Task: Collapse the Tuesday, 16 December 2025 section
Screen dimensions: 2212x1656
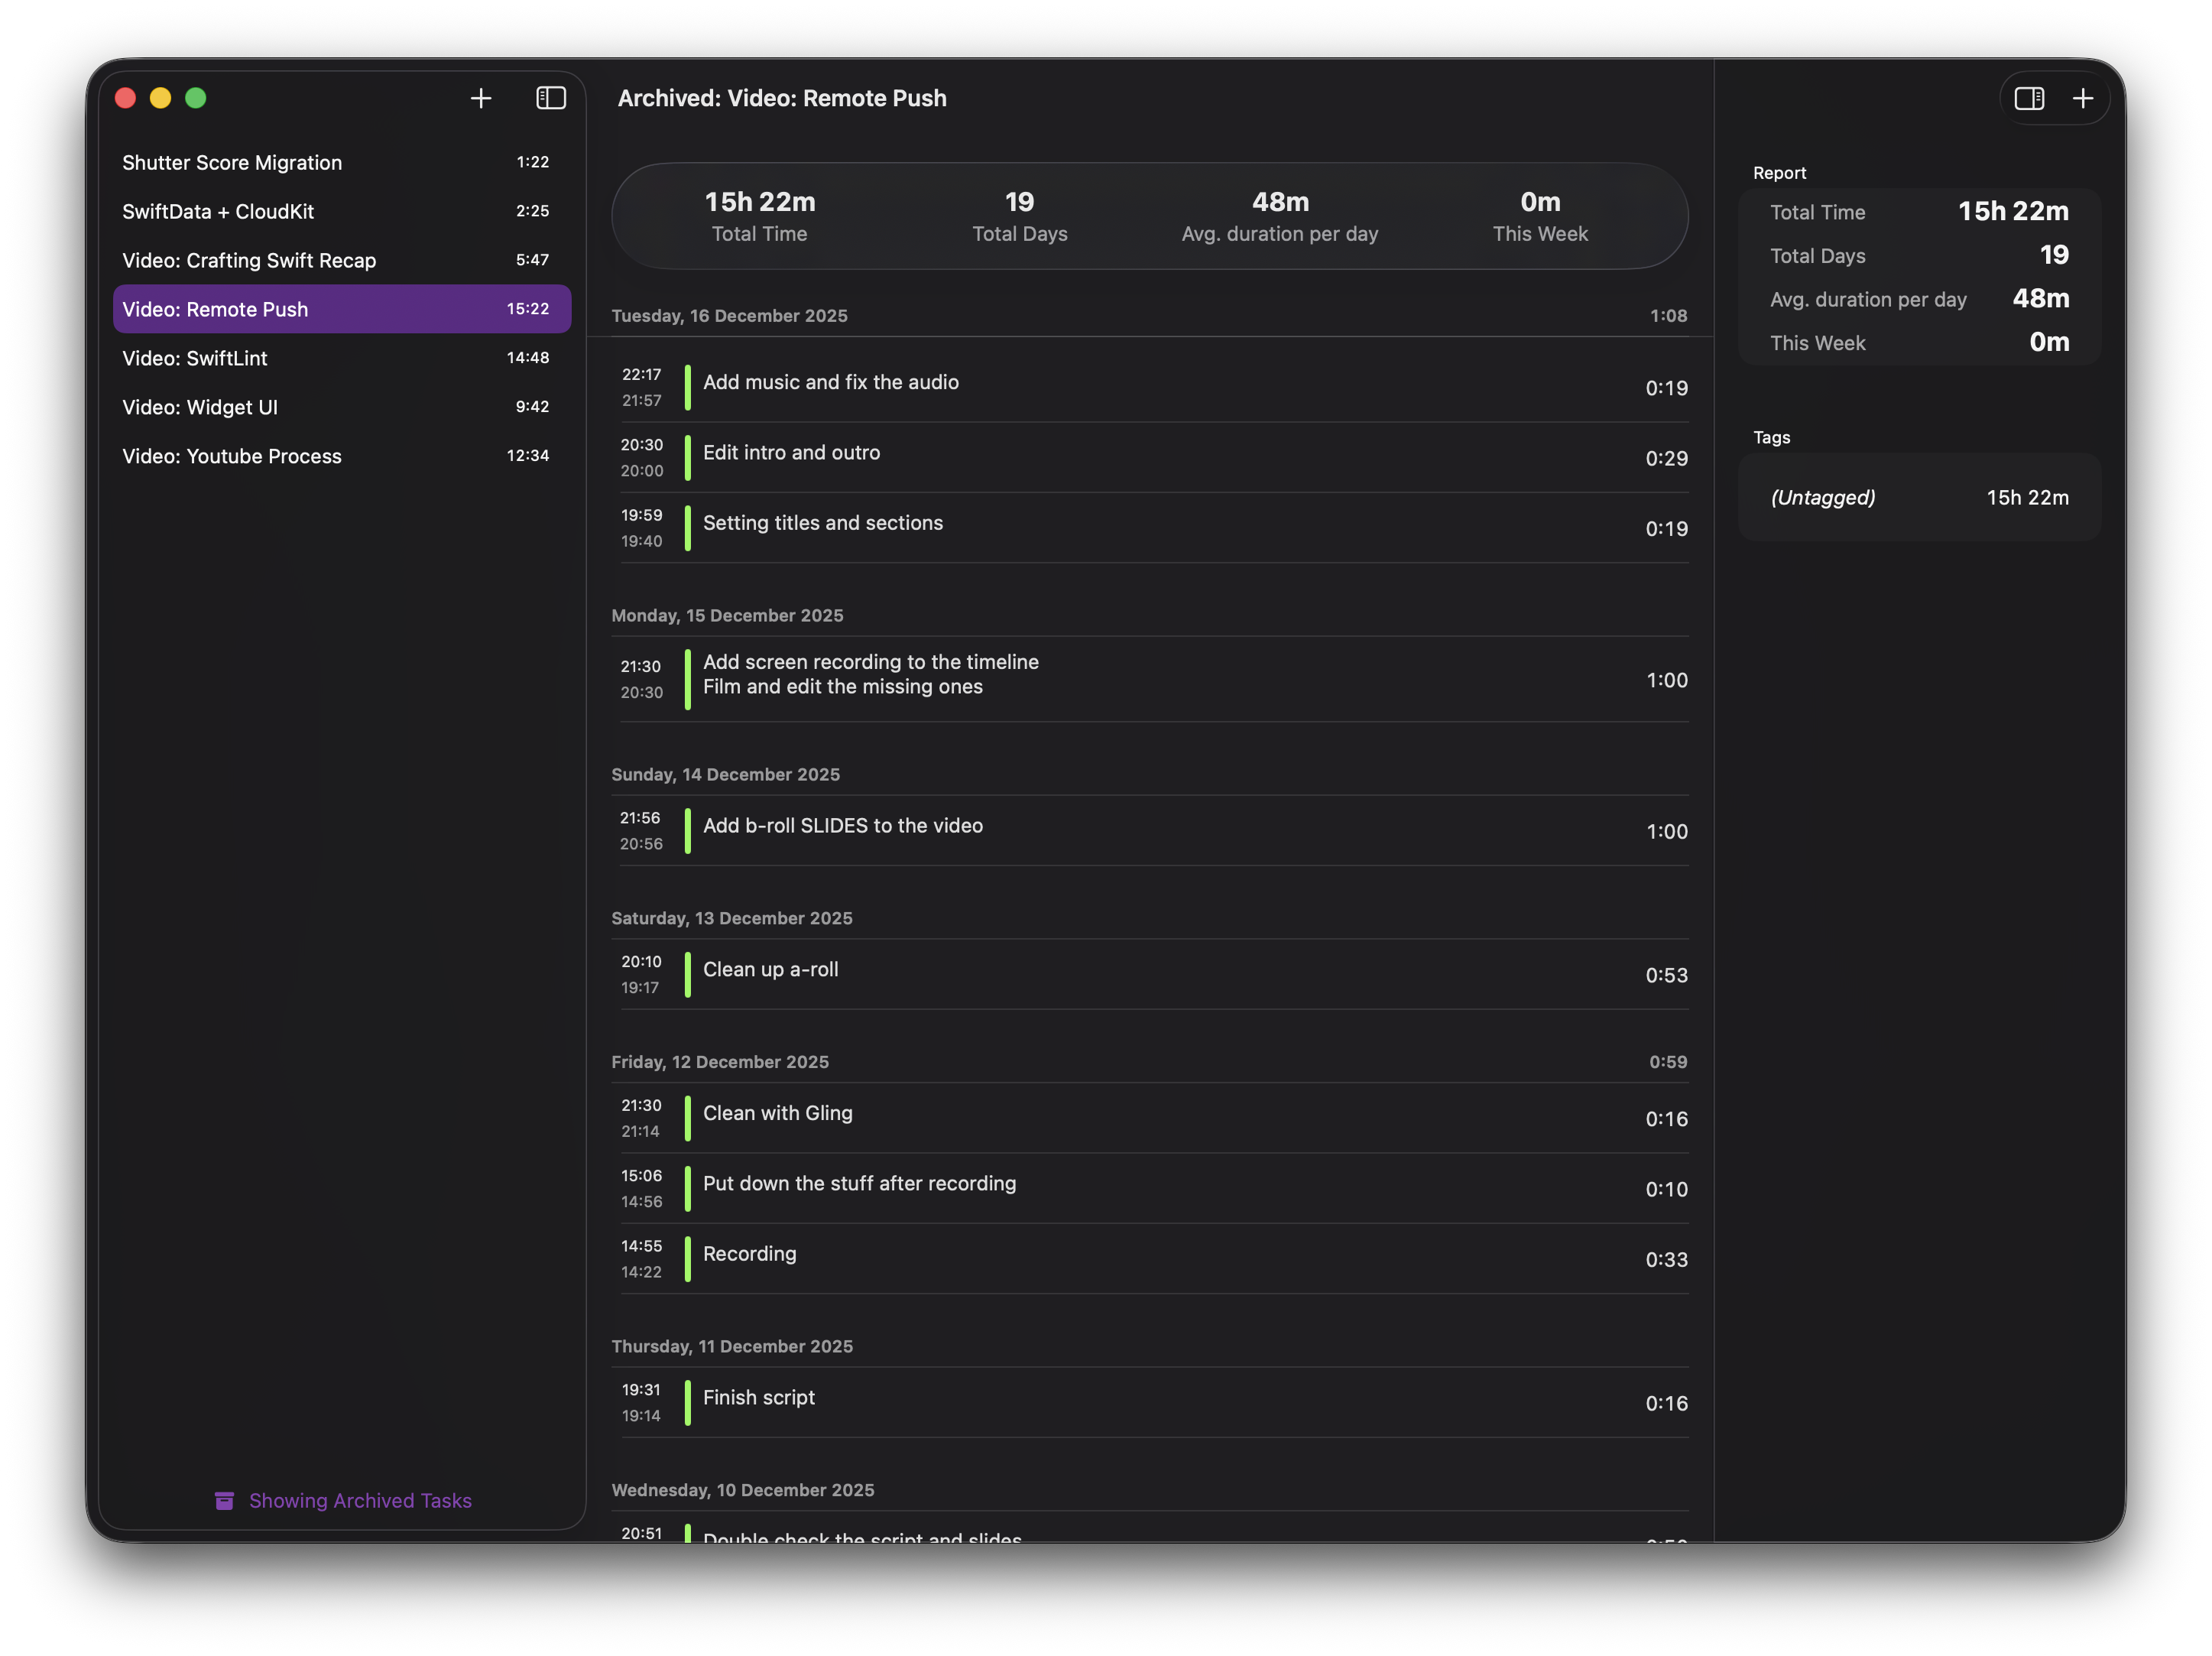Action: tap(729, 315)
